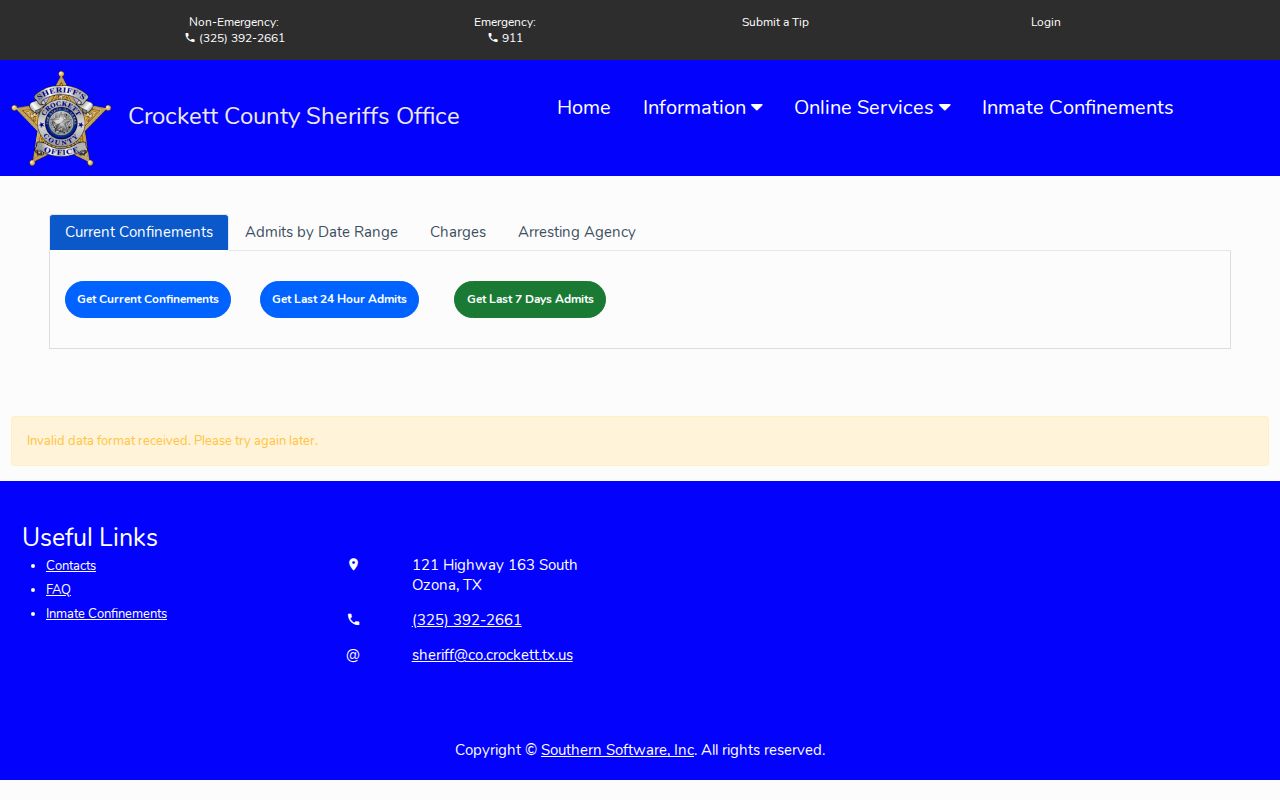Click the non-emergency number in the top bar
This screenshot has width=1280, height=800.
(x=242, y=38)
